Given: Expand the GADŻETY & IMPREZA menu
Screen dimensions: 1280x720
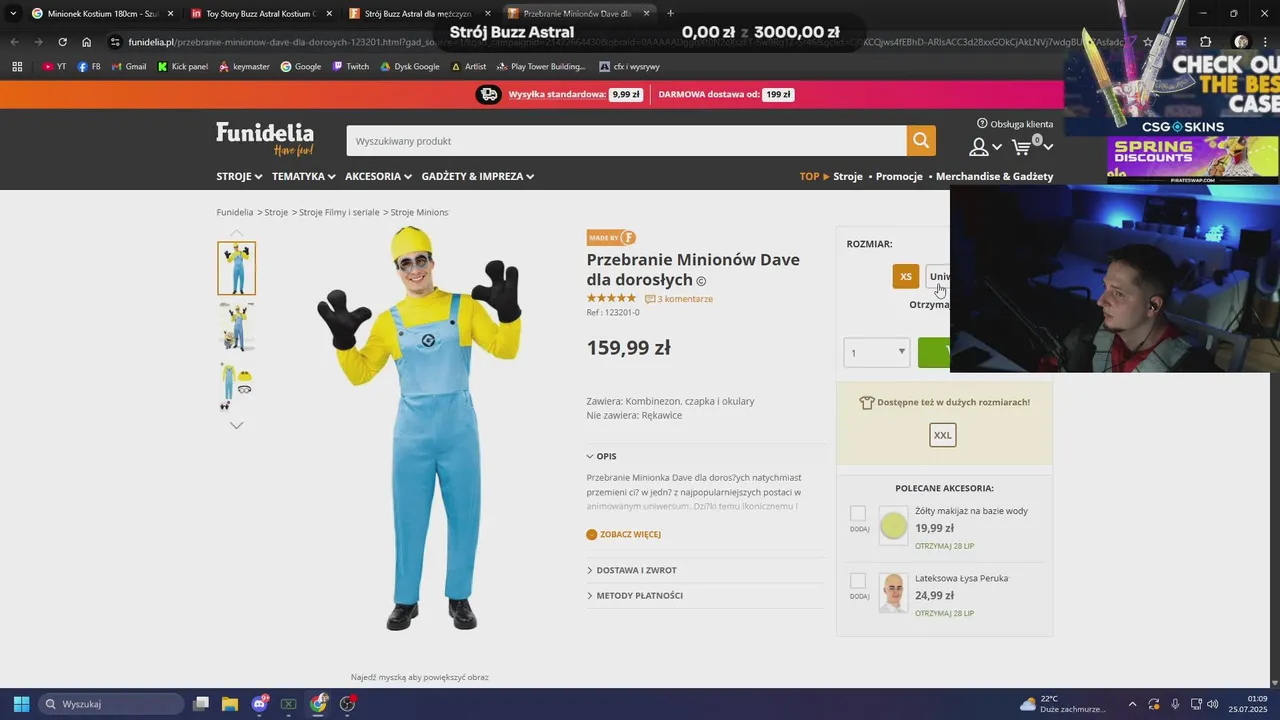Looking at the screenshot, I should point(477,176).
